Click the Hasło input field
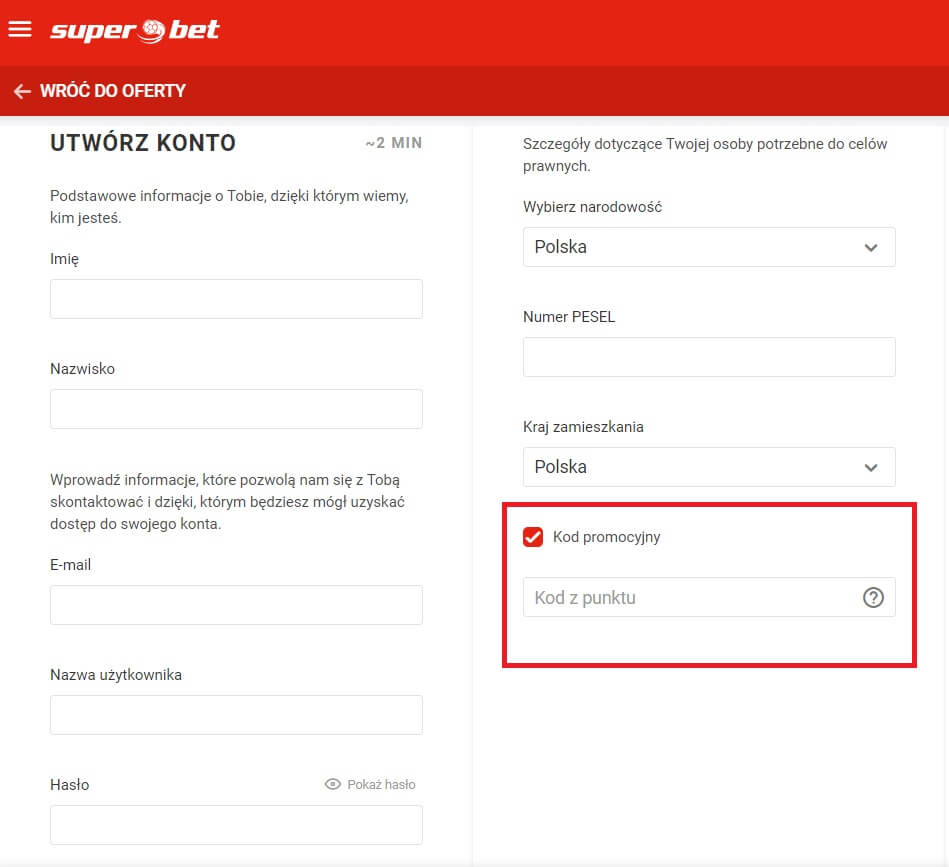The height and width of the screenshot is (867, 949). pyautogui.click(x=236, y=825)
